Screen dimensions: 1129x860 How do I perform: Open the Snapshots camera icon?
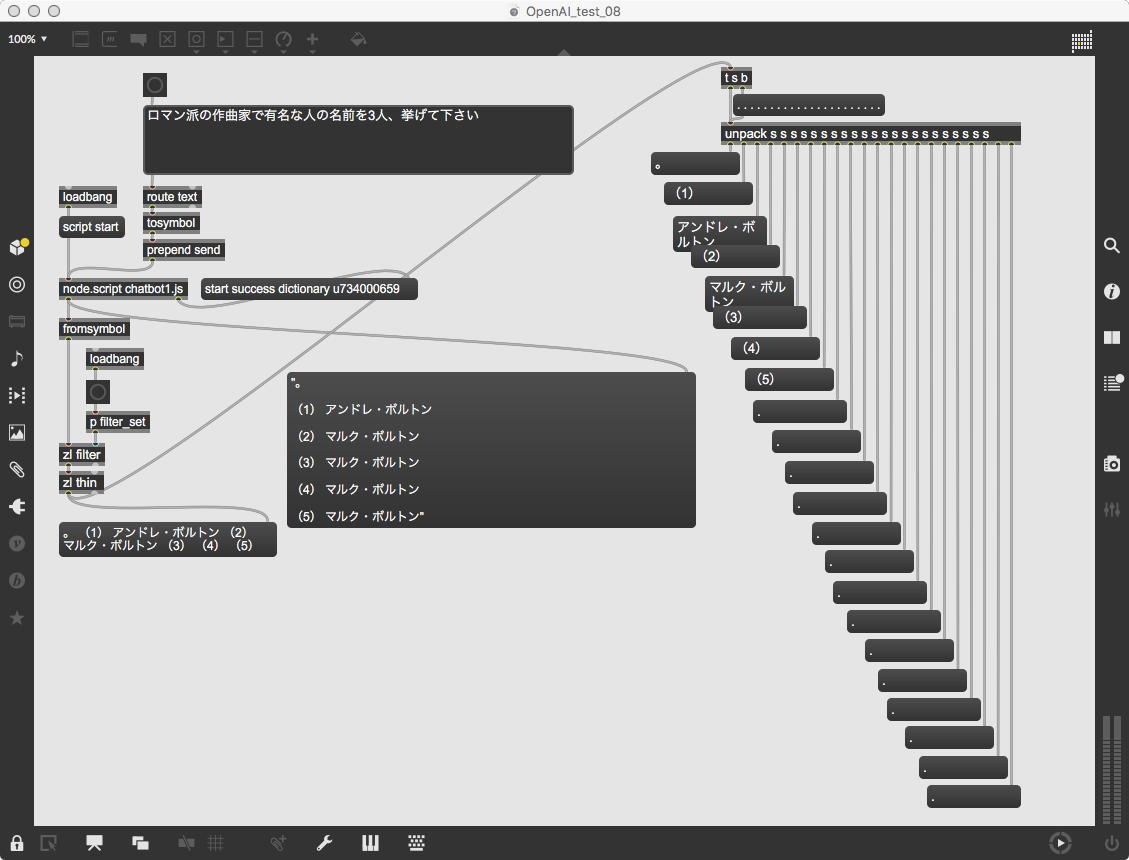(x=1112, y=464)
